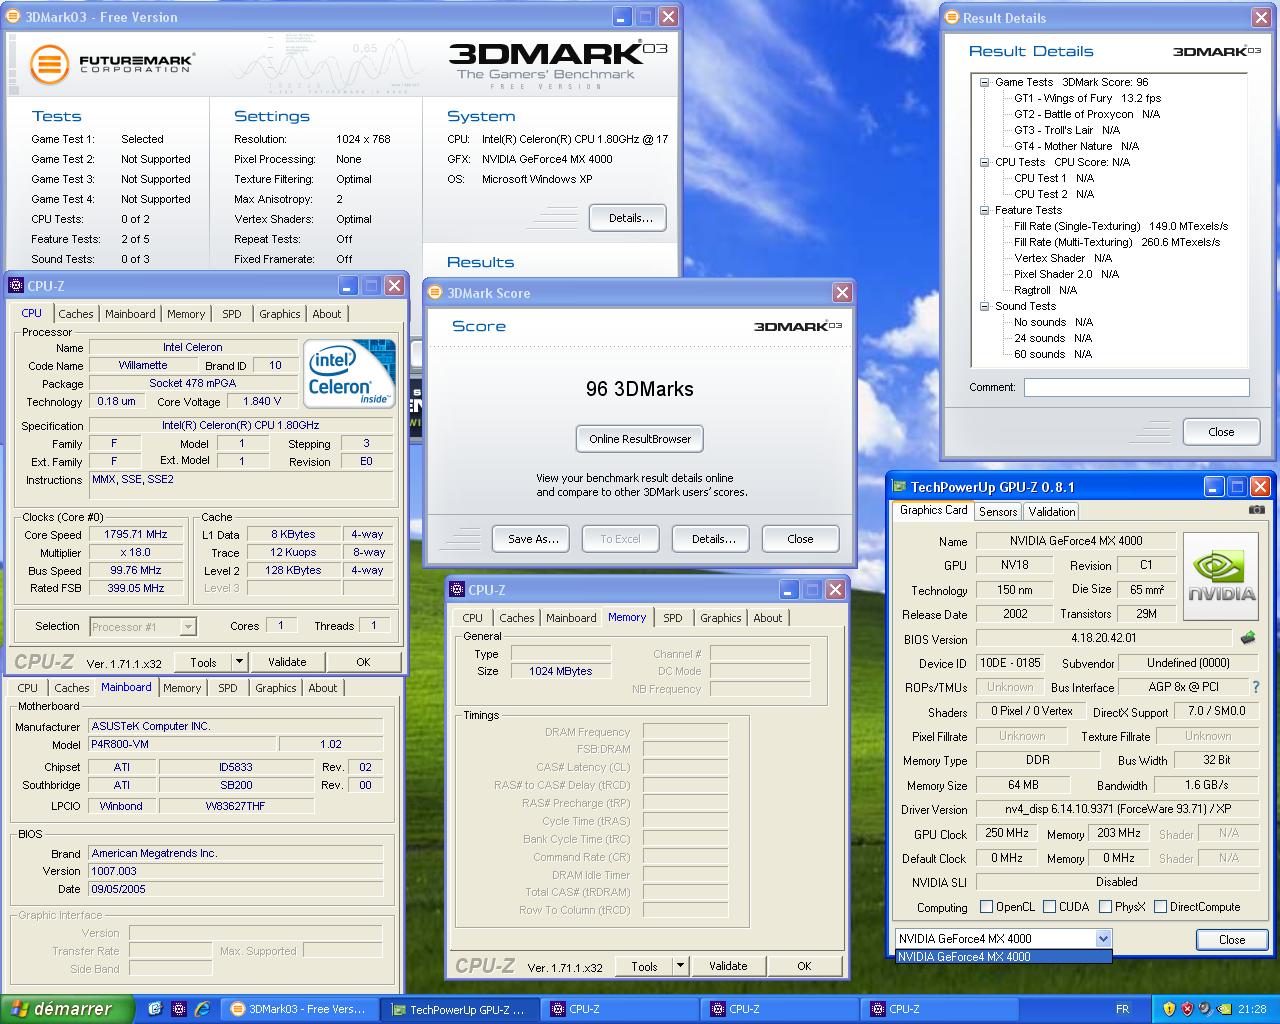Select GT1 - Wings of Fury result row
The image size is (1280, 1024).
pos(1087,98)
